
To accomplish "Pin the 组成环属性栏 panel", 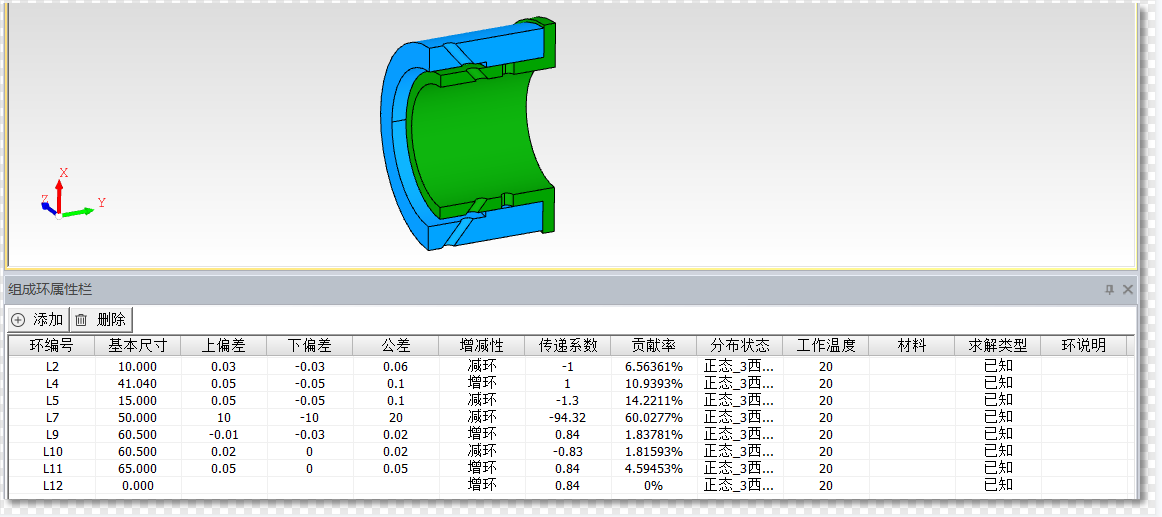I will point(1109,289).
